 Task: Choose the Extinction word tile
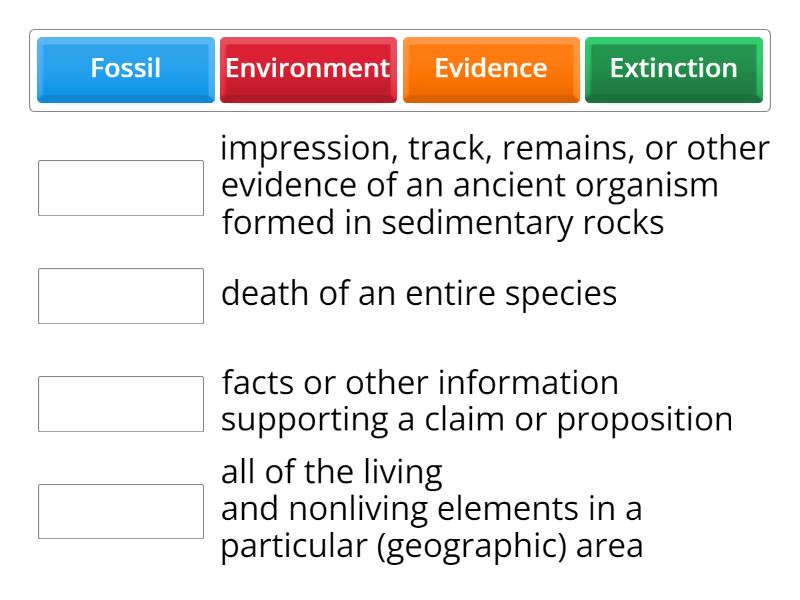(x=673, y=69)
